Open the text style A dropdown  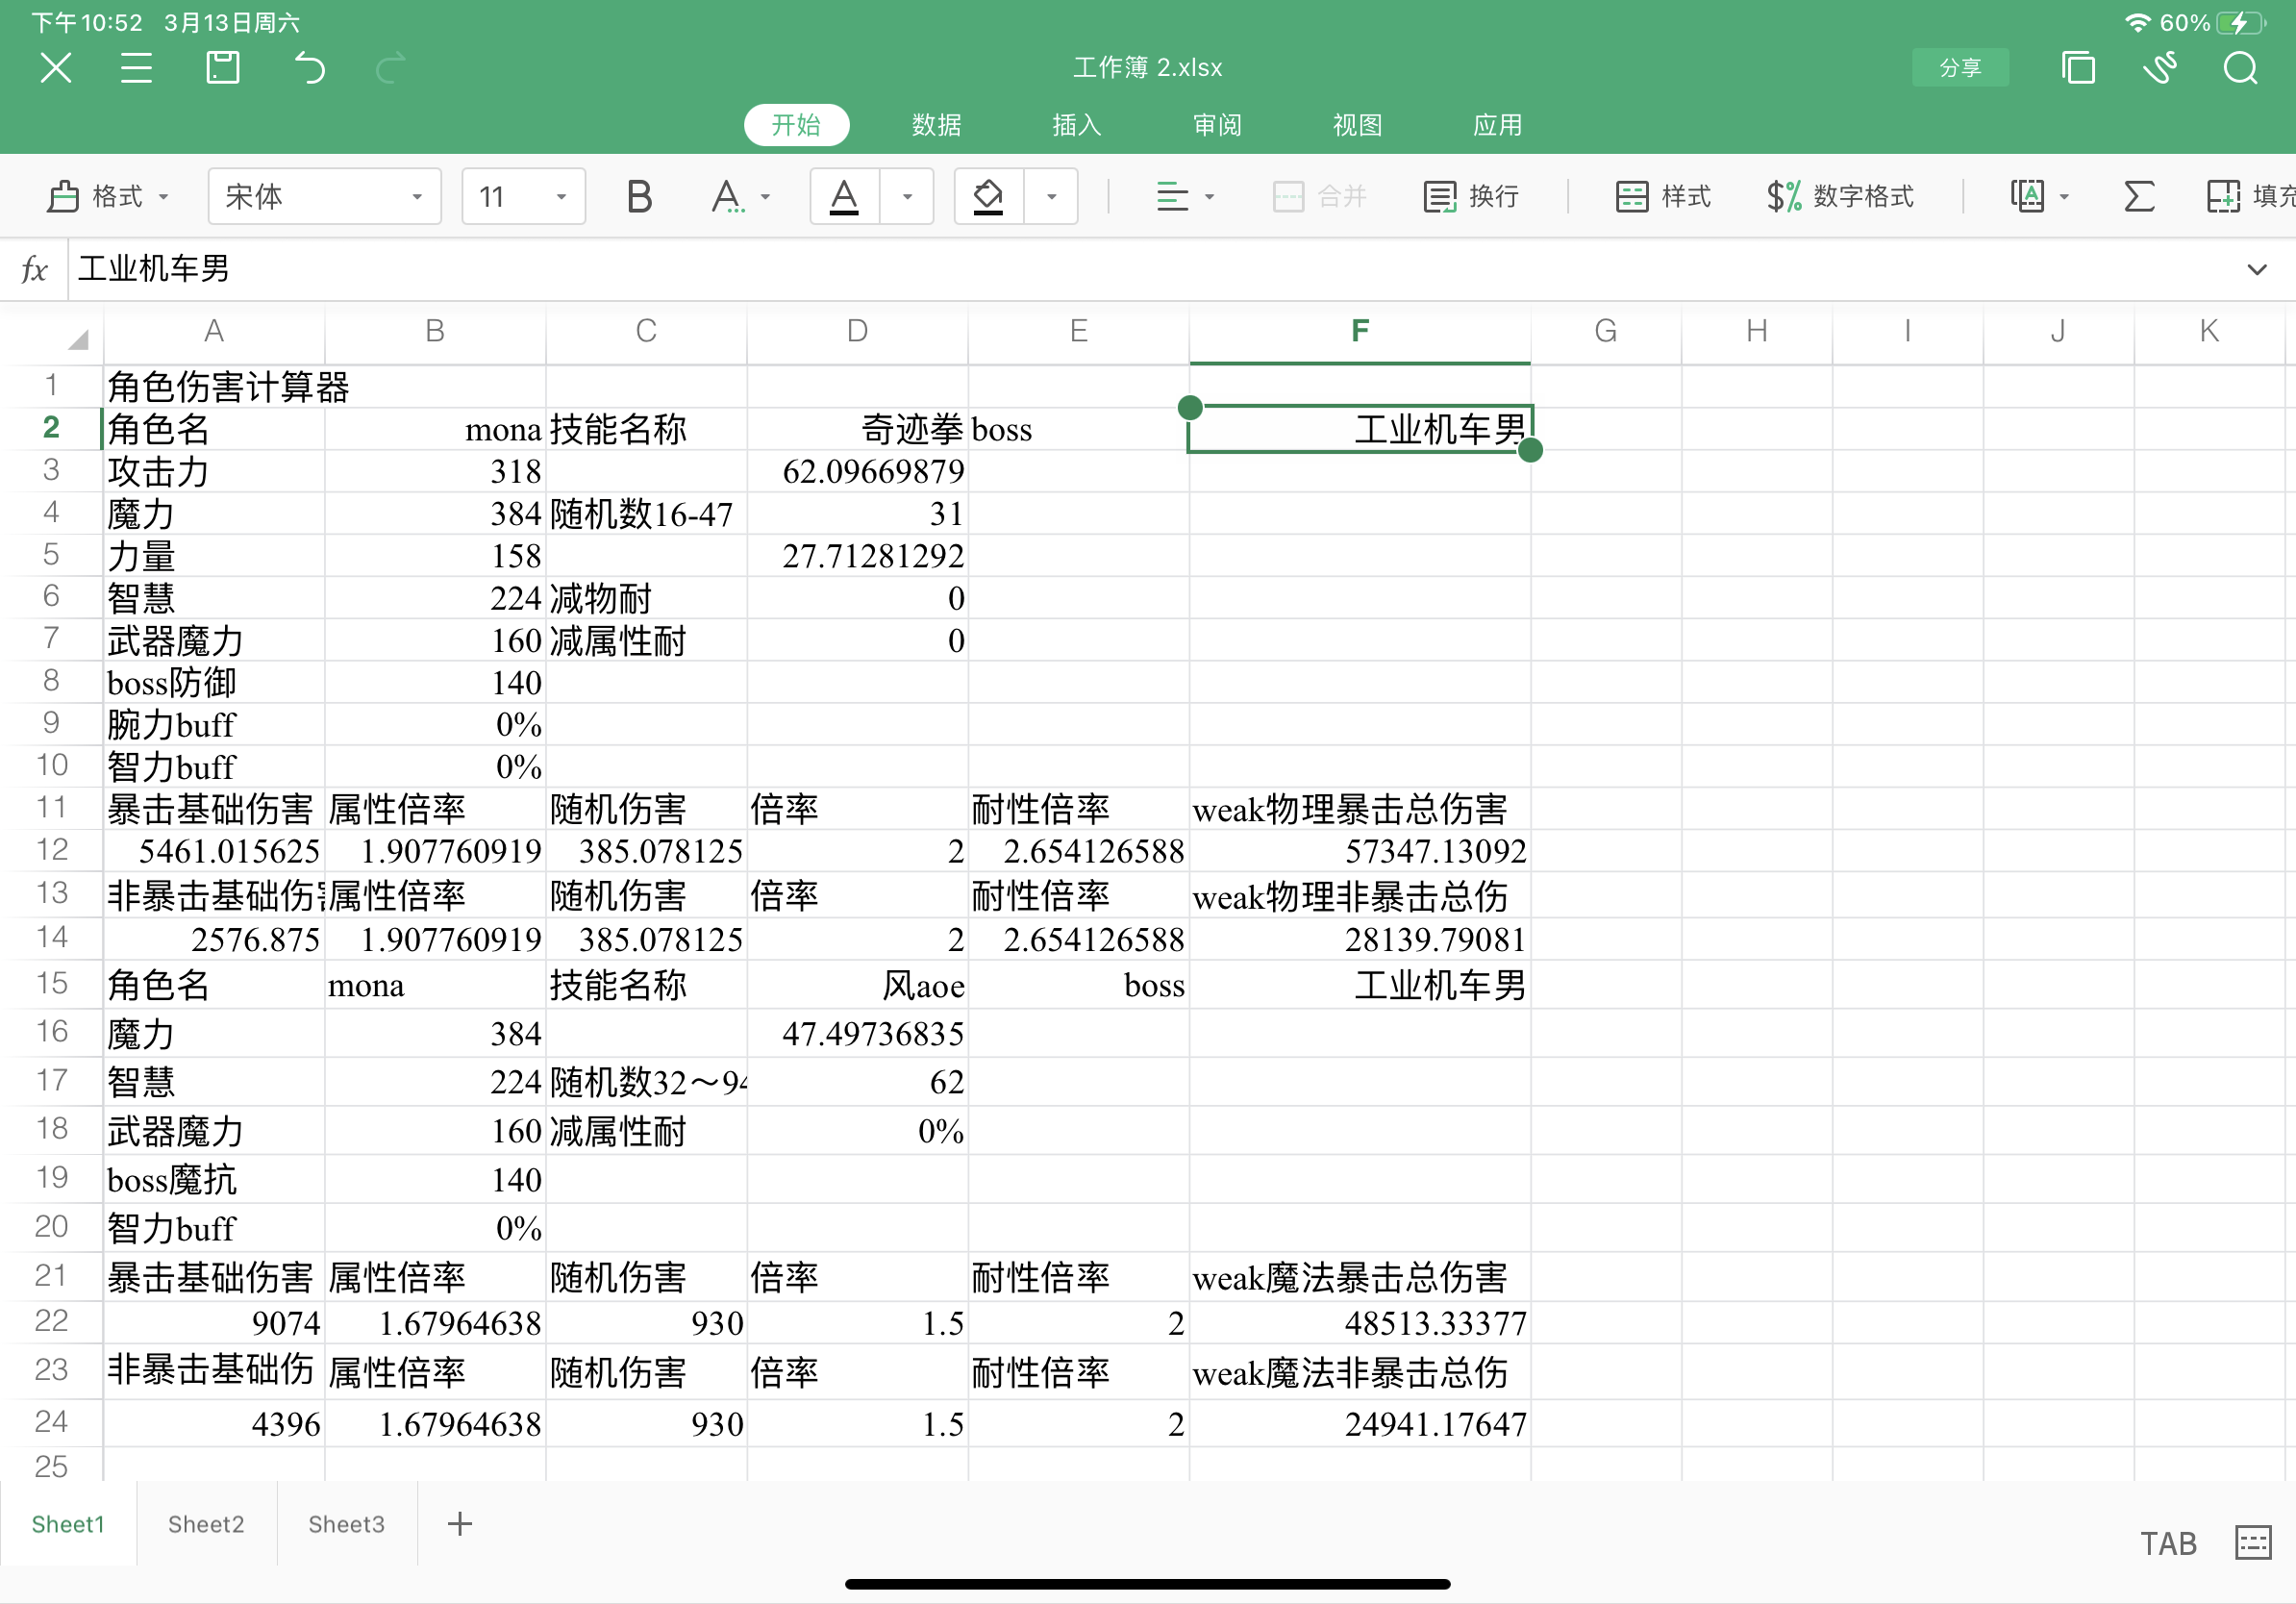point(739,196)
